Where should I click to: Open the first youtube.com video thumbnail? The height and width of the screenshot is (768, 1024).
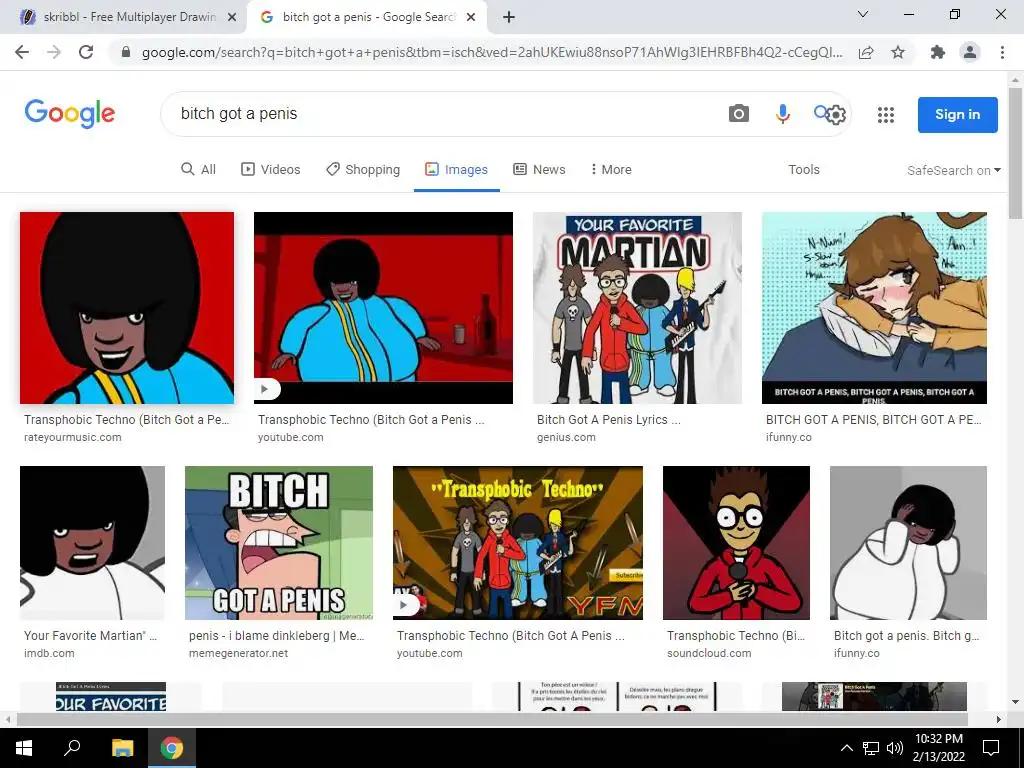tap(383, 308)
